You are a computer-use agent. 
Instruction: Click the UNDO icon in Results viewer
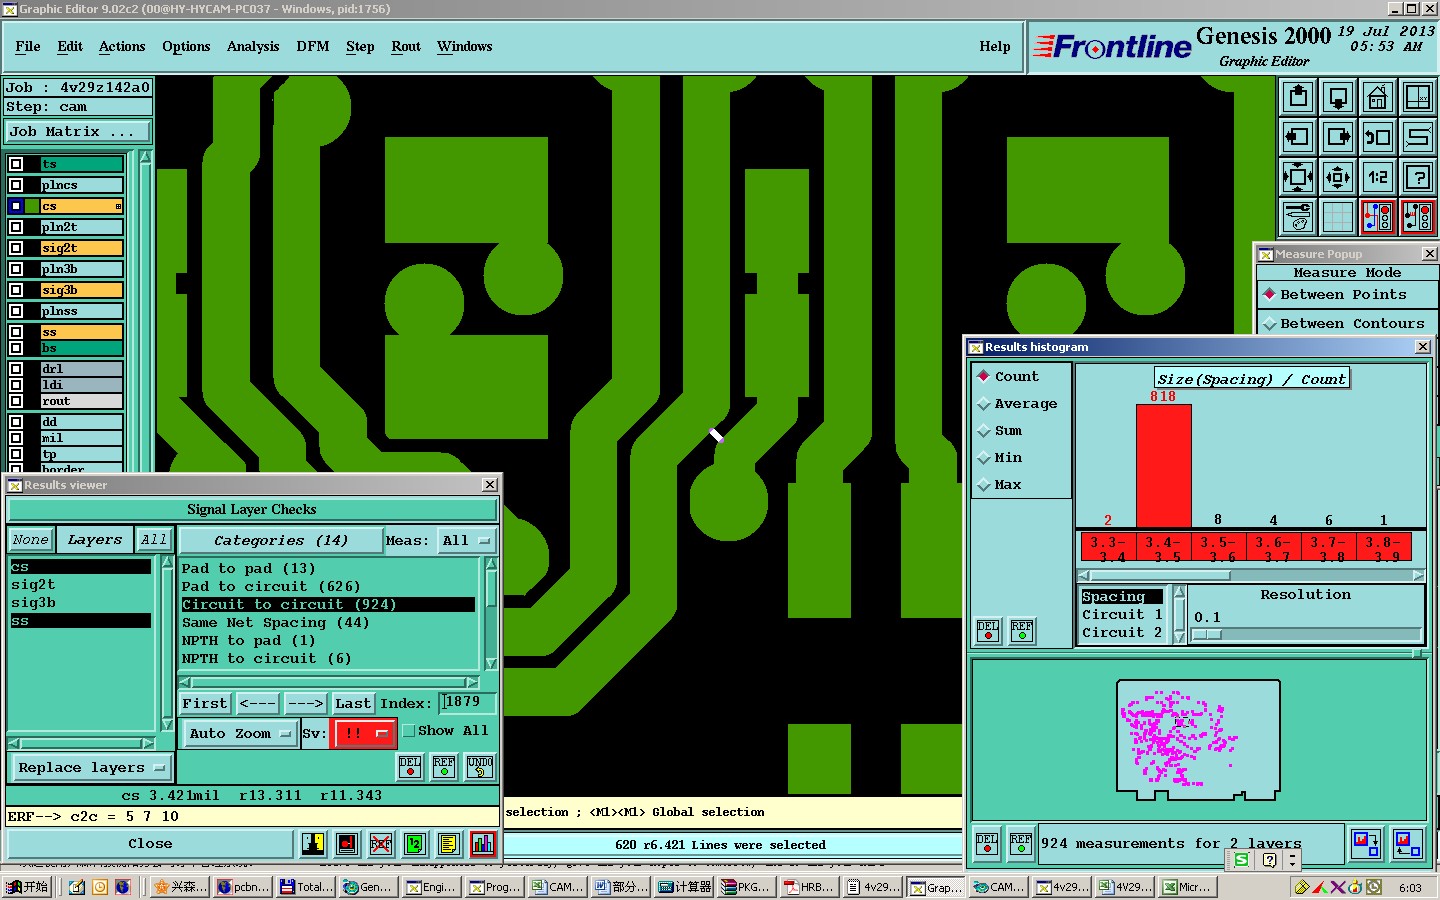[480, 767]
